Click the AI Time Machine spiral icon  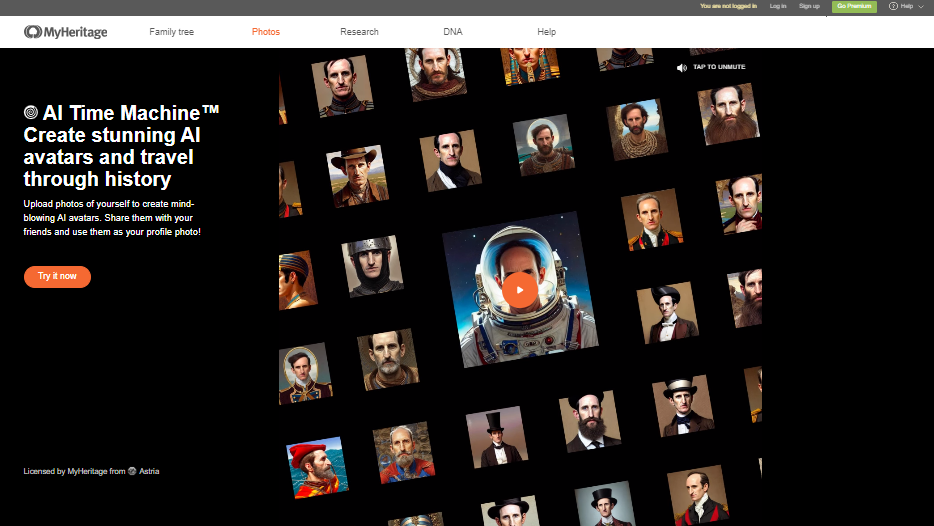tap(31, 112)
